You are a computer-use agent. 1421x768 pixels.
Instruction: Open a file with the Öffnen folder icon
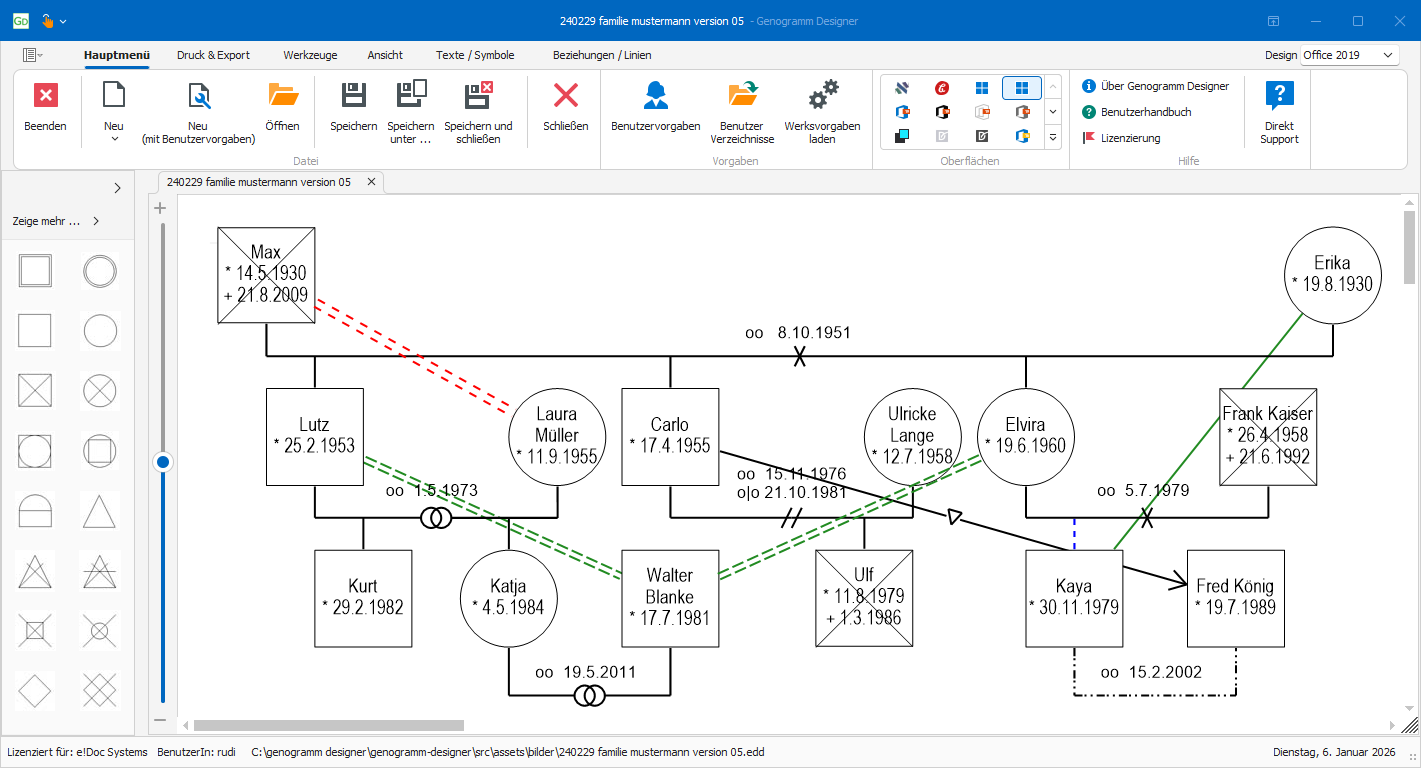283,96
